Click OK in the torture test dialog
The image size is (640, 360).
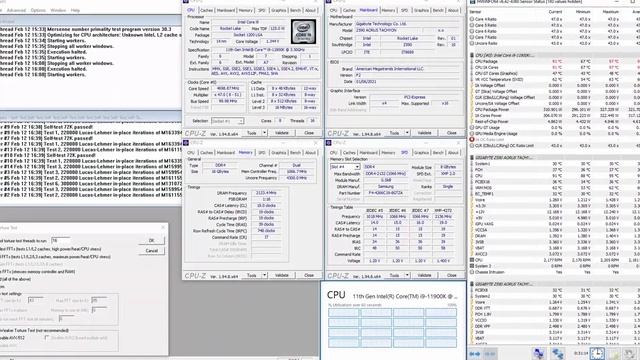pyautogui.click(x=151, y=240)
